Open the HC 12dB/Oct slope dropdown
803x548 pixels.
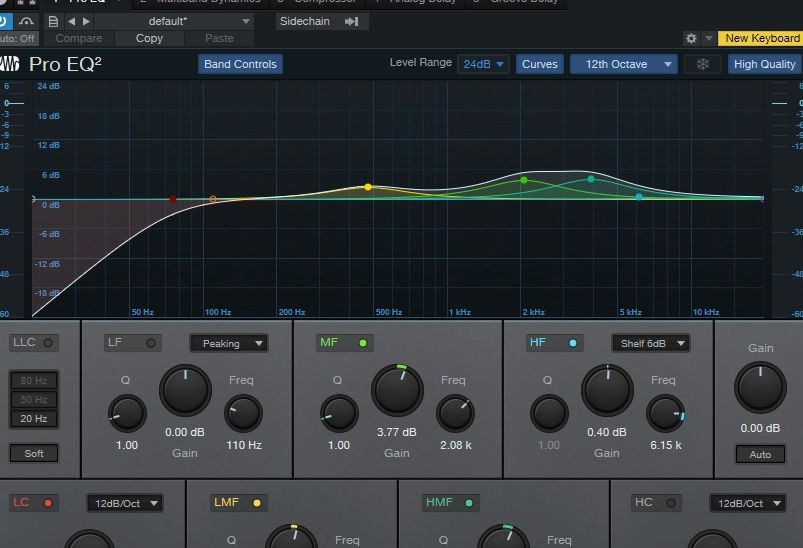click(x=747, y=503)
